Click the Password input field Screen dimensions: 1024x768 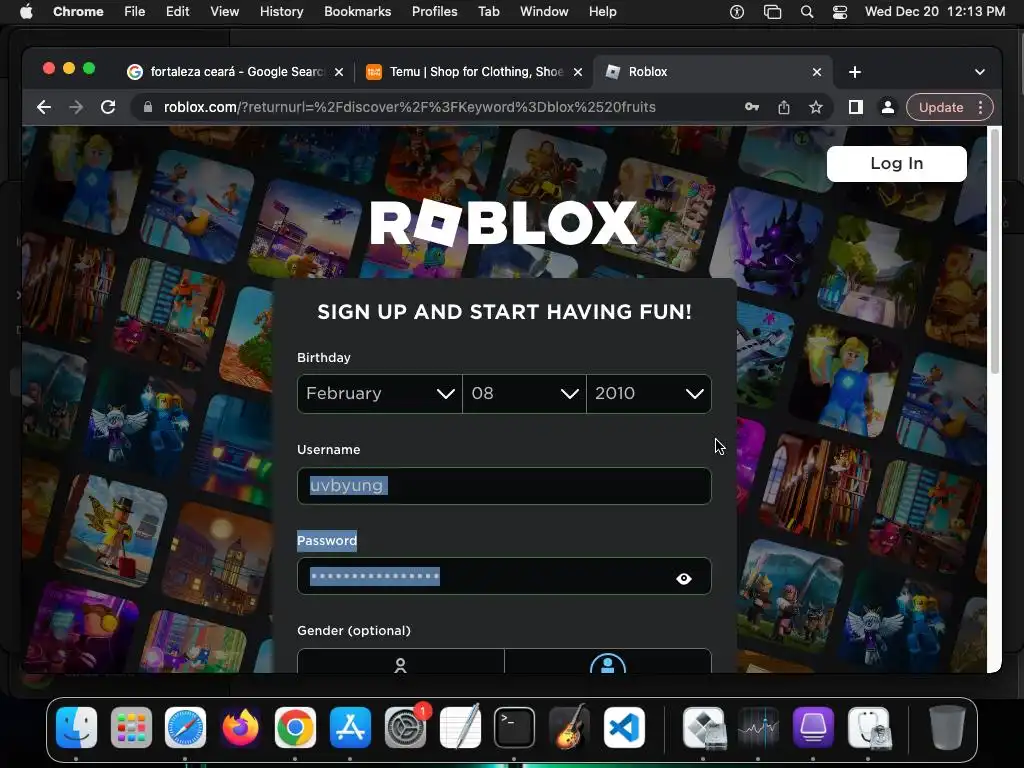tap(504, 576)
